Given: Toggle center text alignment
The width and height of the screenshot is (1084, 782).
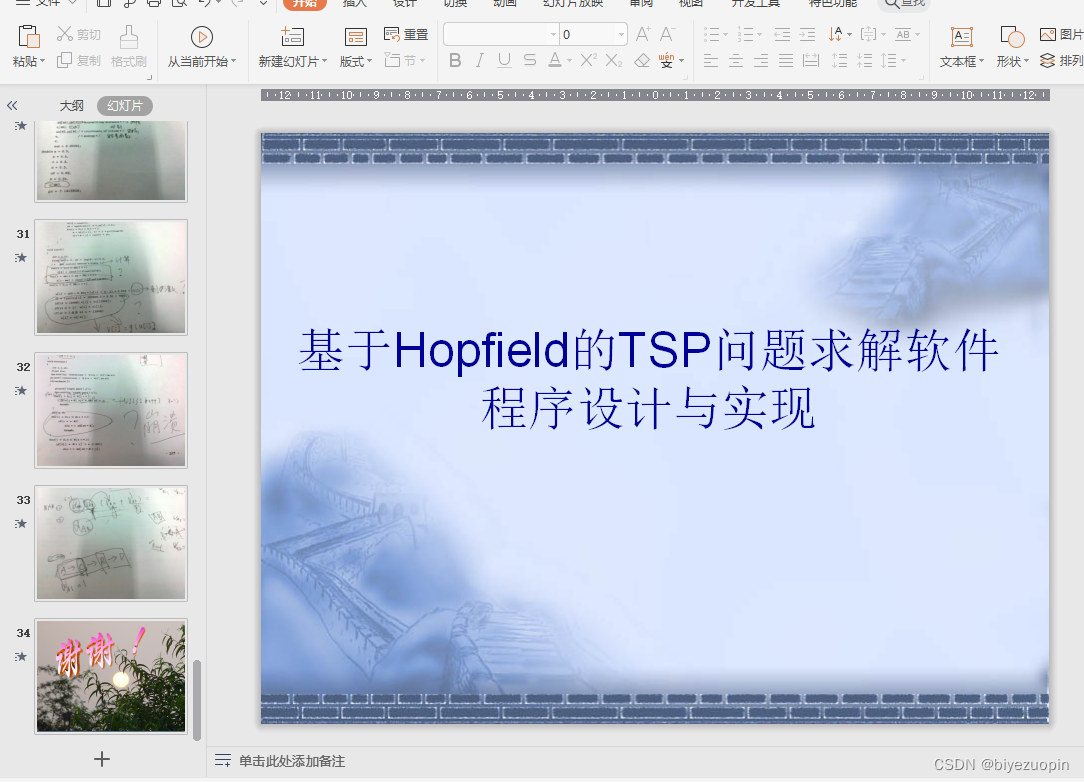Looking at the screenshot, I should tap(736, 61).
